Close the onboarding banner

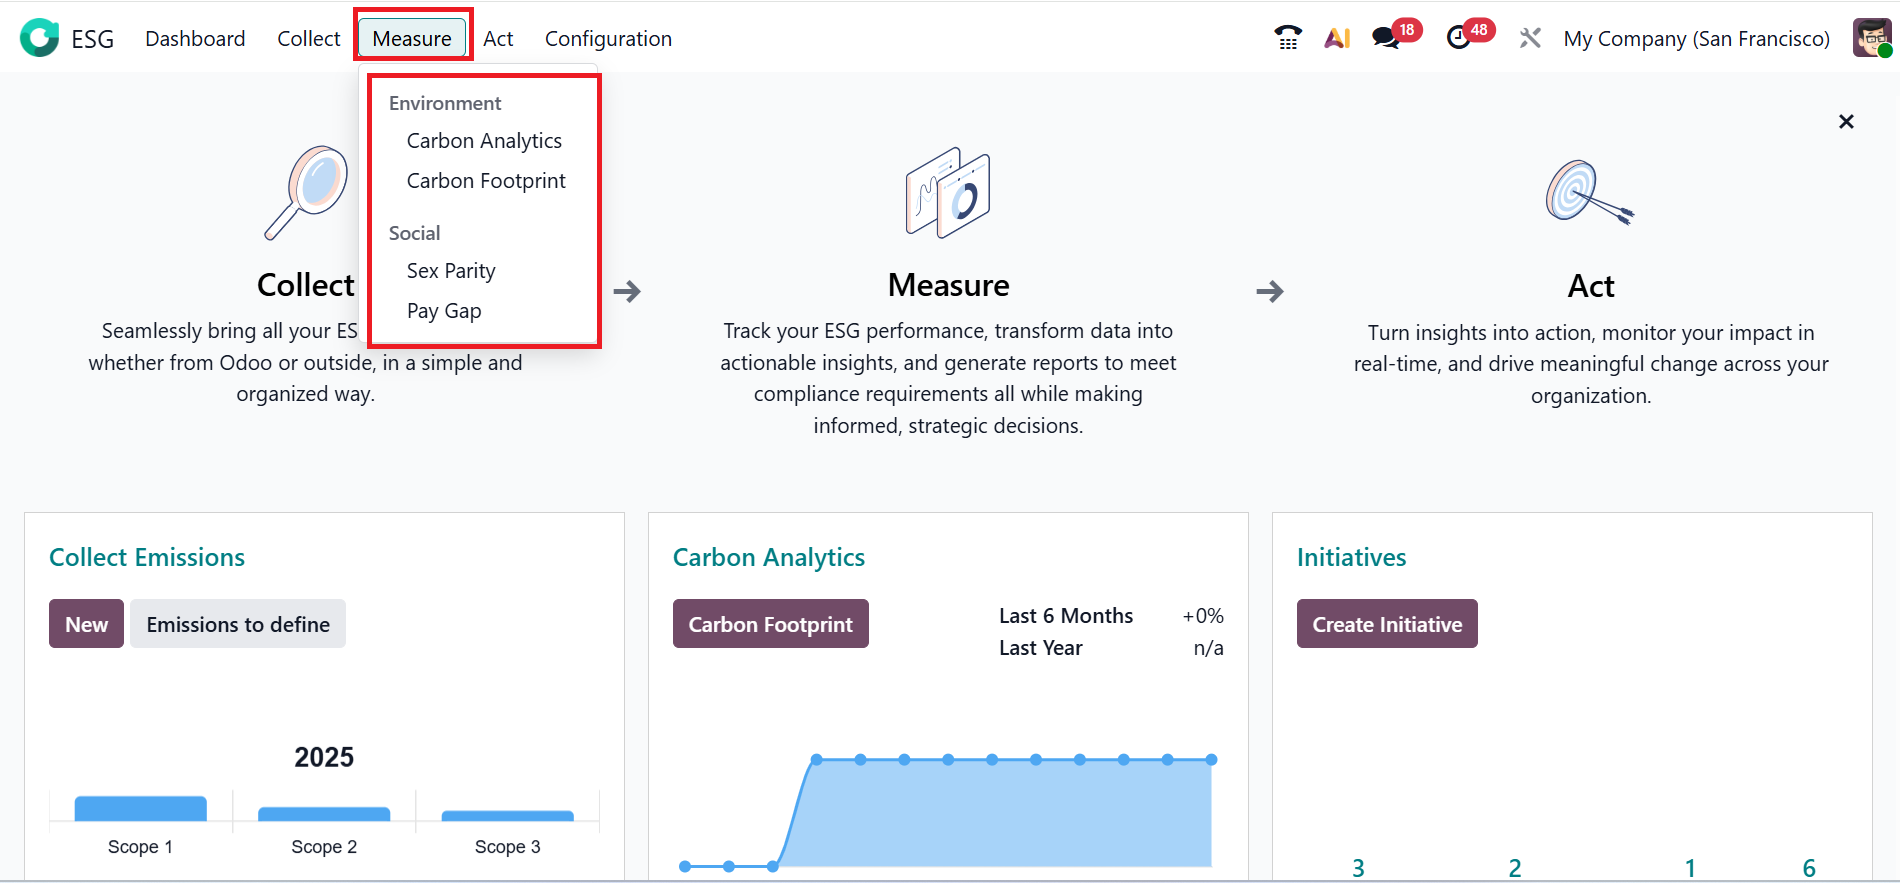point(1846,122)
